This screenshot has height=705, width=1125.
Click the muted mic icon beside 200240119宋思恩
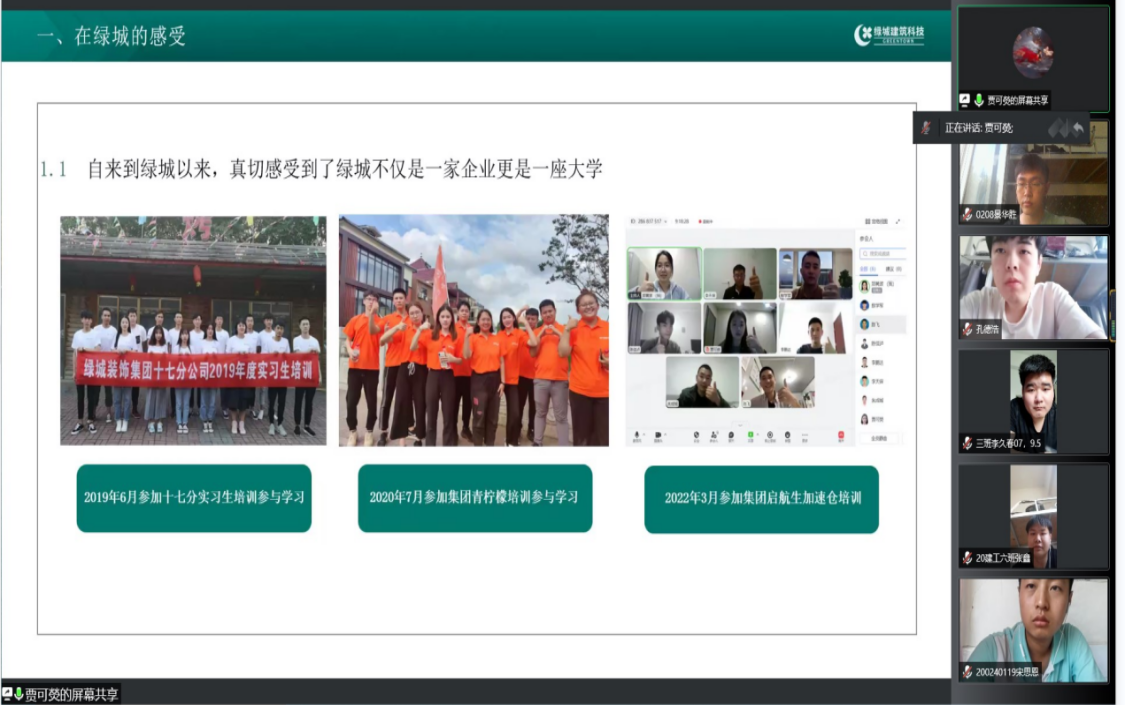[967, 672]
